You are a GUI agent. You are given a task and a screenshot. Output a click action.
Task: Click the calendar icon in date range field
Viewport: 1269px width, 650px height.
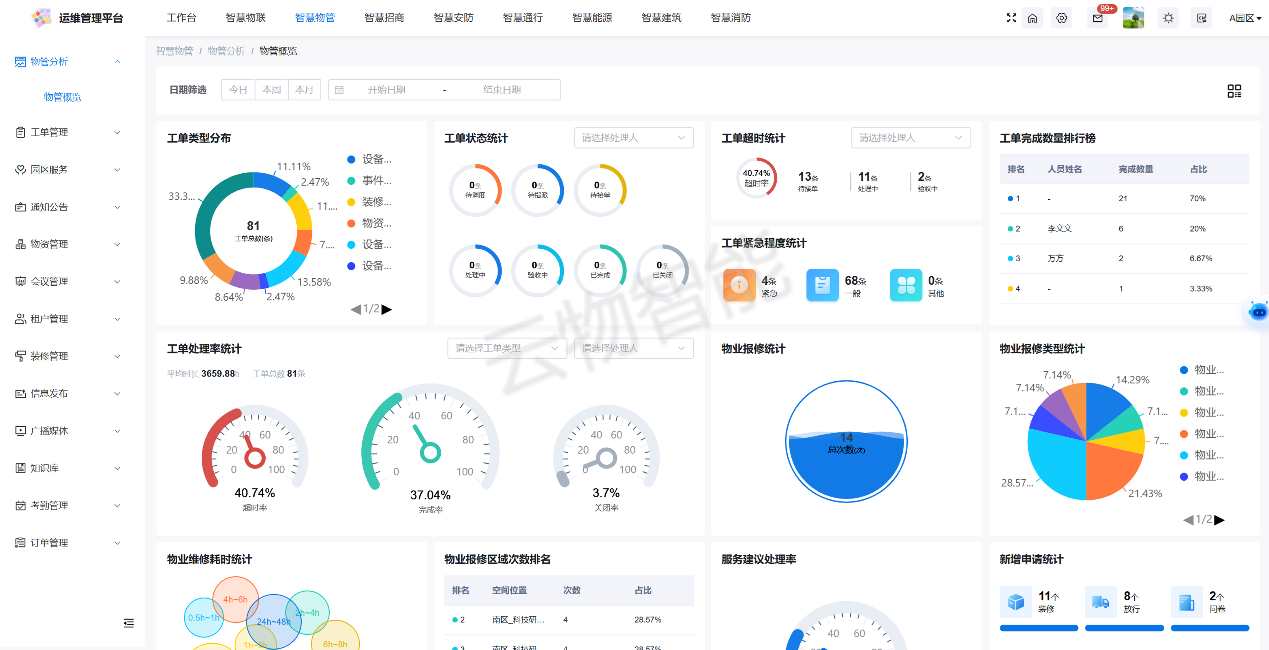339,90
